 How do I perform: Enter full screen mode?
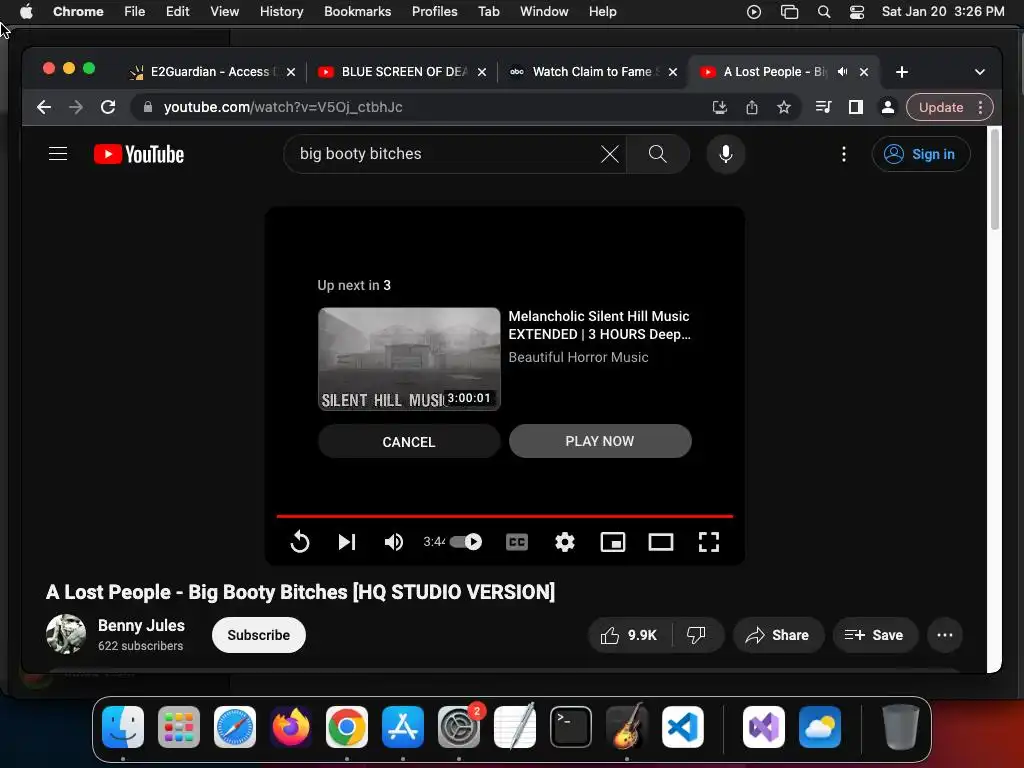709,542
